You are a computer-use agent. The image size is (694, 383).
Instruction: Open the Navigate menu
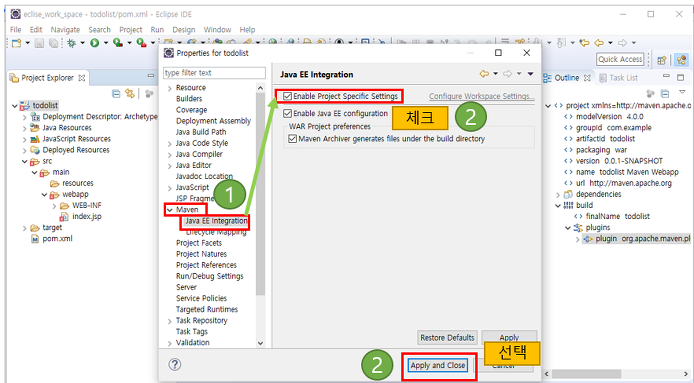pyautogui.click(x=65, y=30)
